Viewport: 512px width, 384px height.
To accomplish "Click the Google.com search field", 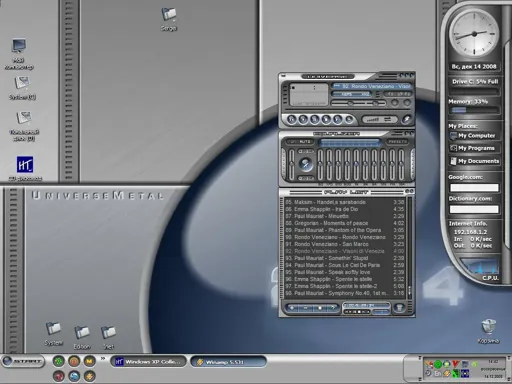I will 474,188.
